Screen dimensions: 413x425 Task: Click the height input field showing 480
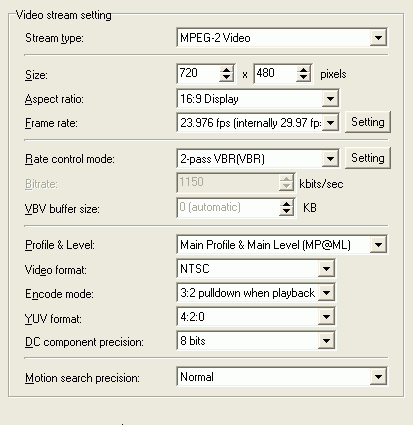pyautogui.click(x=276, y=74)
